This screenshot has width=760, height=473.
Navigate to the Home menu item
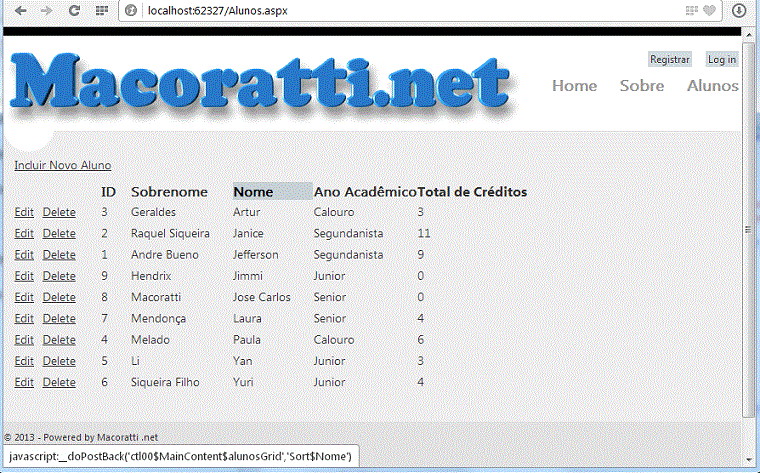click(574, 86)
